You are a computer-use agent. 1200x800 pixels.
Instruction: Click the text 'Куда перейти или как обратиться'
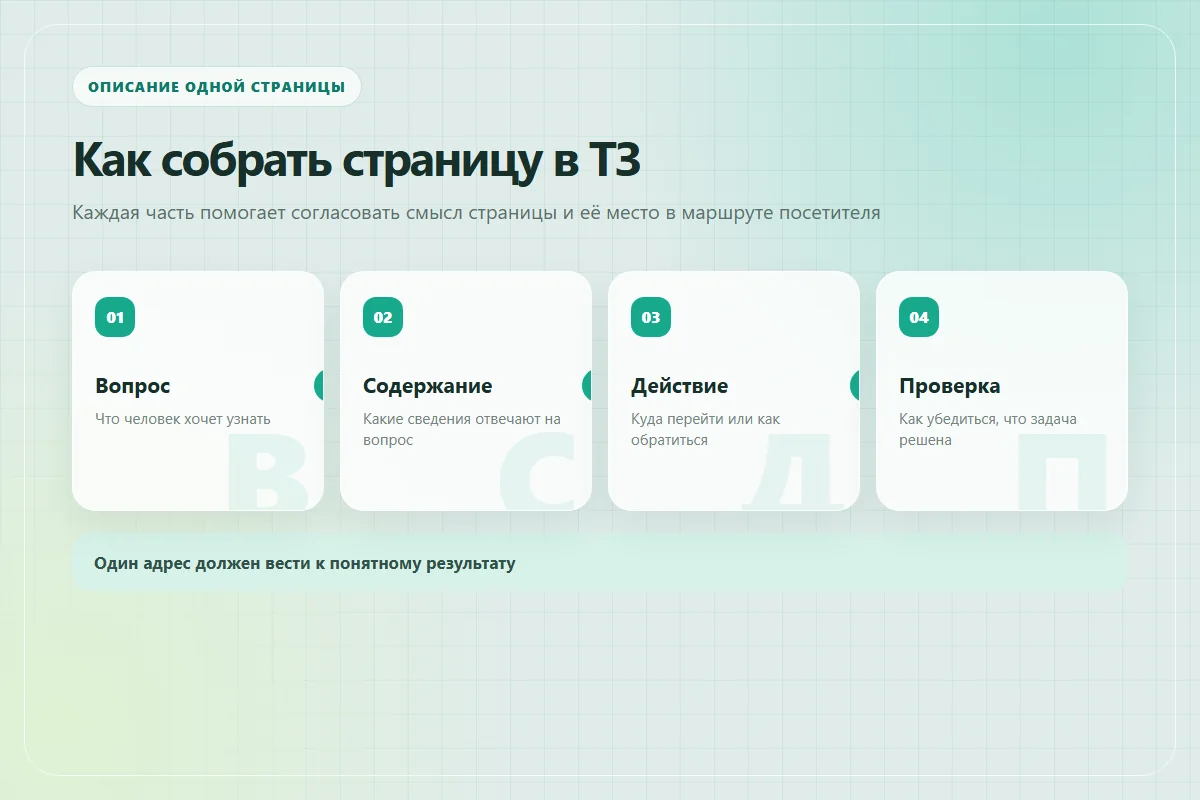(706, 429)
